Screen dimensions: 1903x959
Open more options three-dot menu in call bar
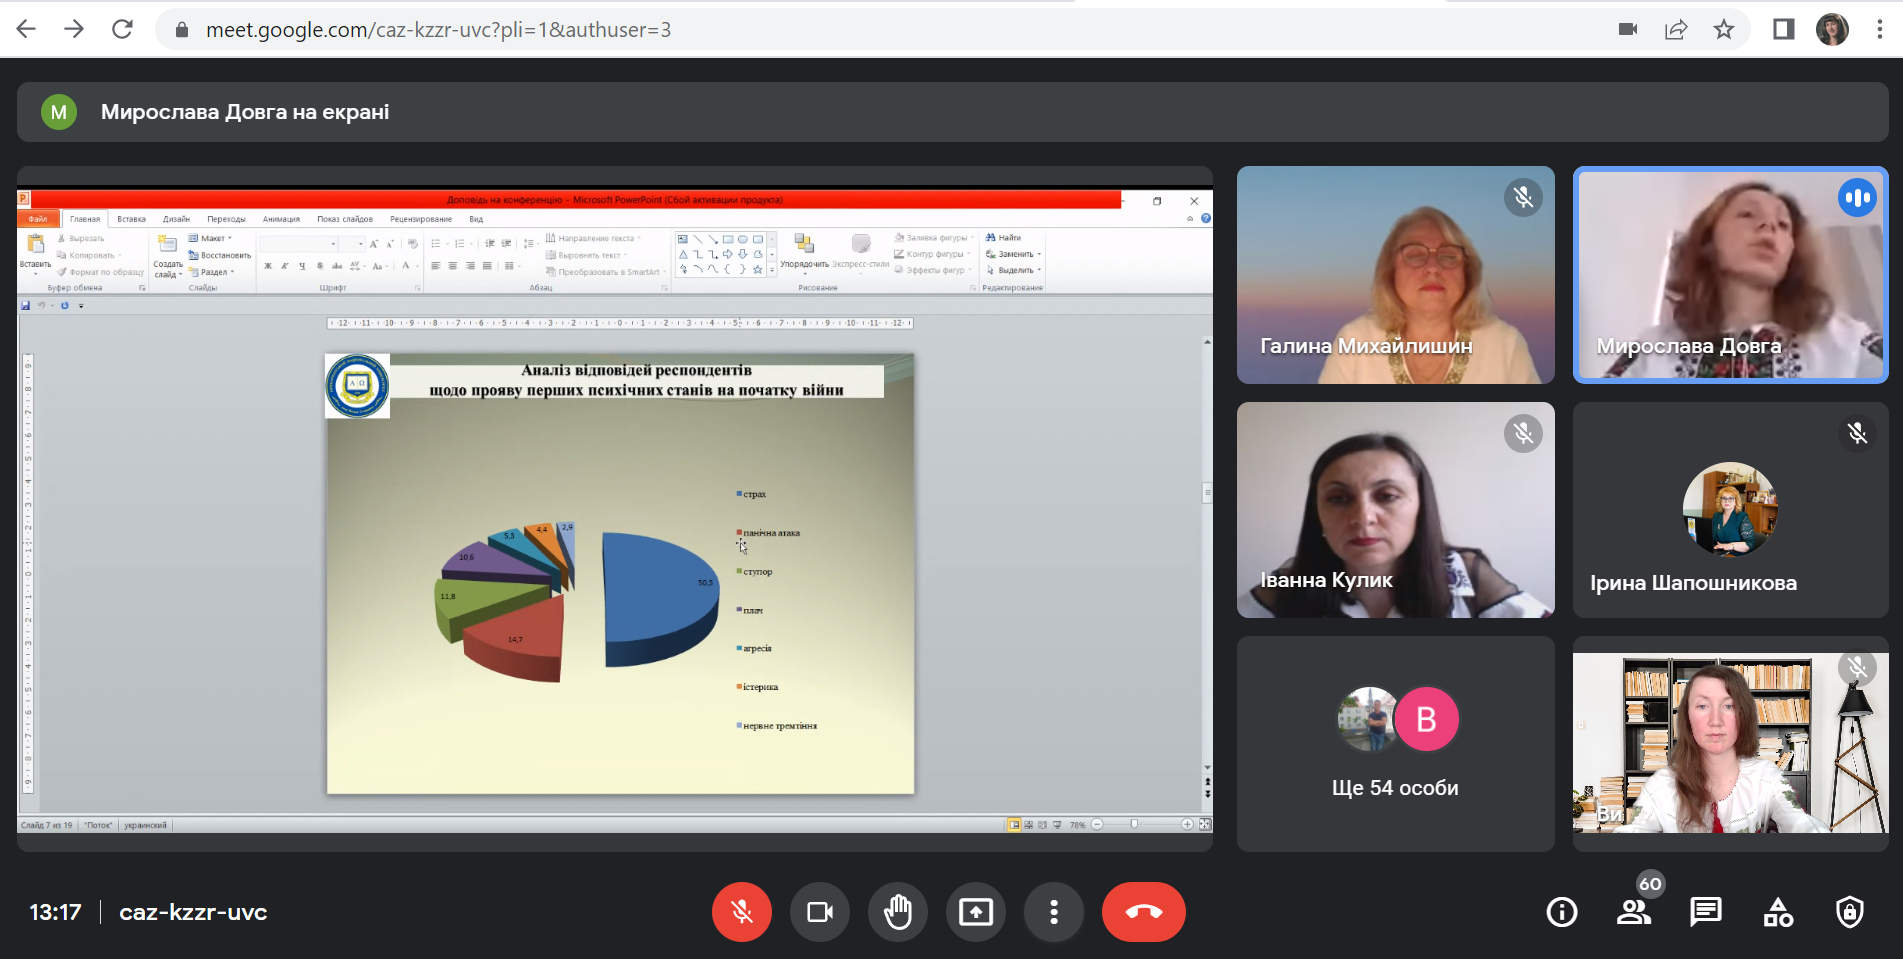1053,912
